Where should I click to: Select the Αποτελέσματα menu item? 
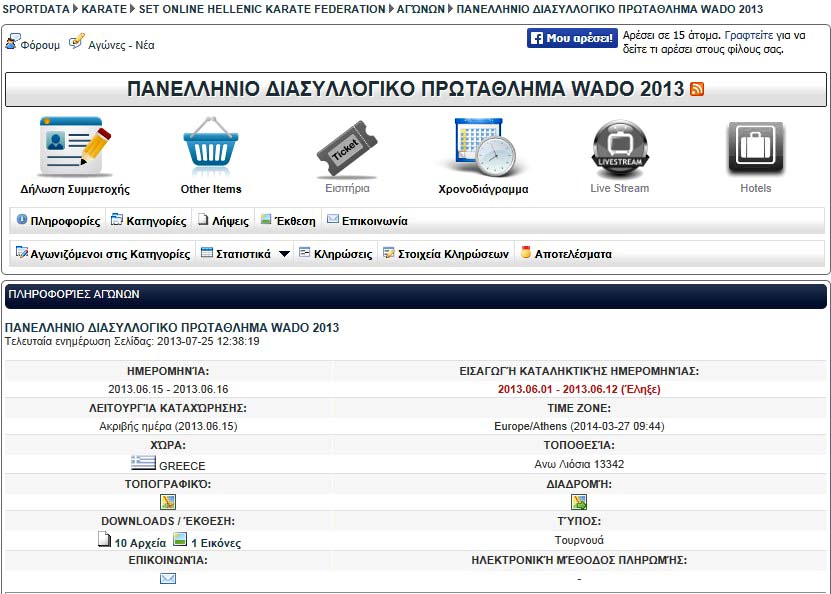(x=566, y=254)
